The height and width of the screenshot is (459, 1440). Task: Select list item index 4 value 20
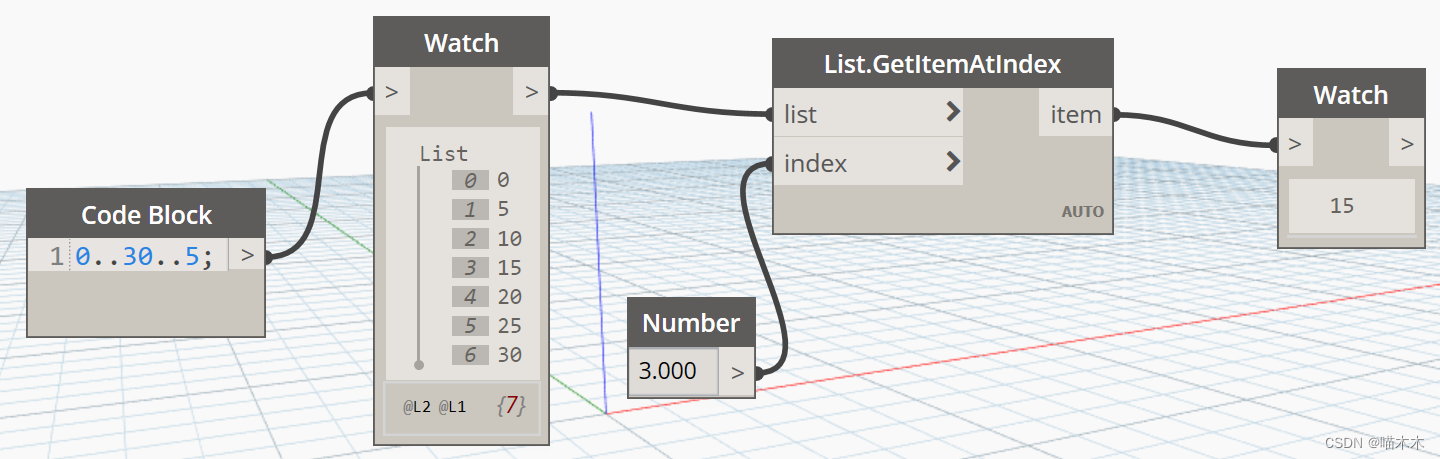click(x=486, y=296)
